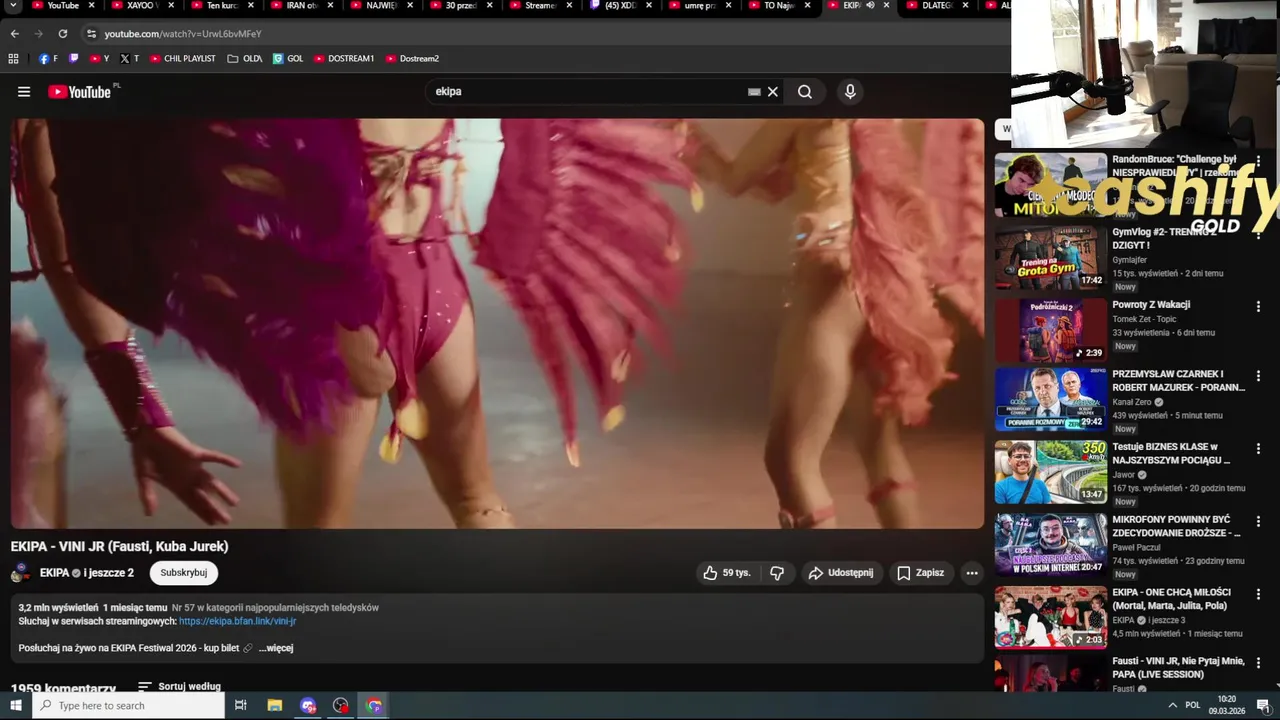Open the GOL bookmark
Screen dimensions: 1280x720
[288, 59]
